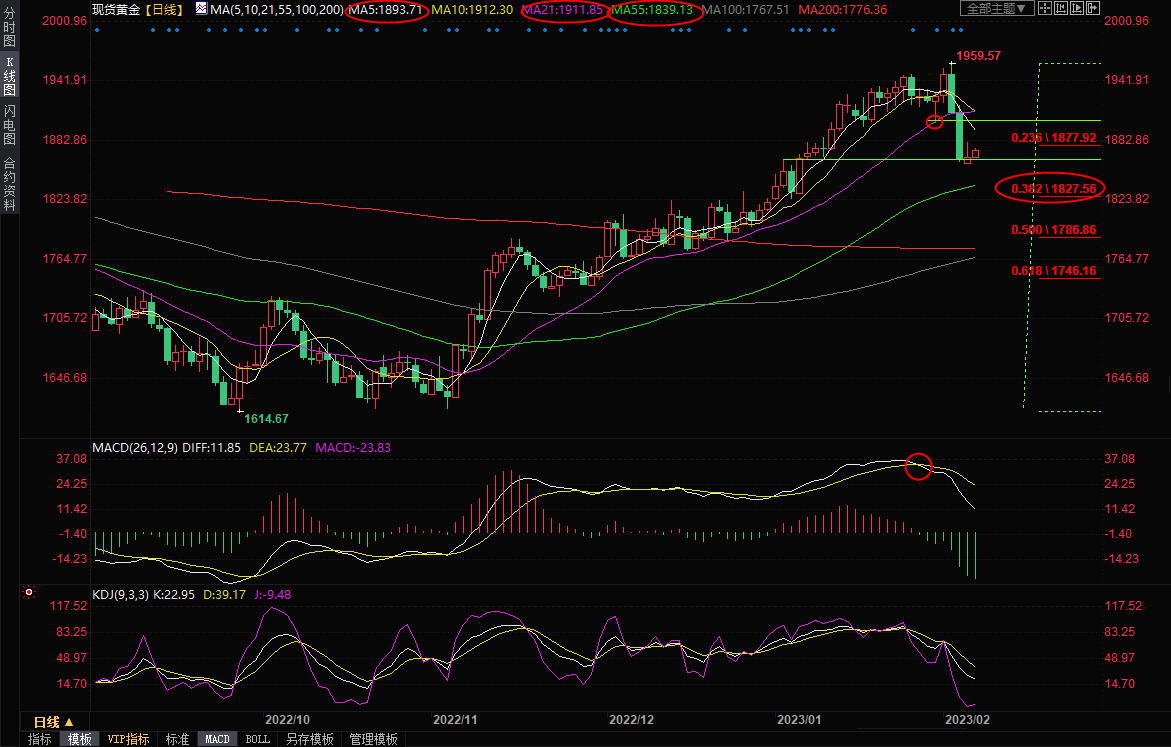
Task: Toggle the BOLL template button
Action: coord(257,739)
